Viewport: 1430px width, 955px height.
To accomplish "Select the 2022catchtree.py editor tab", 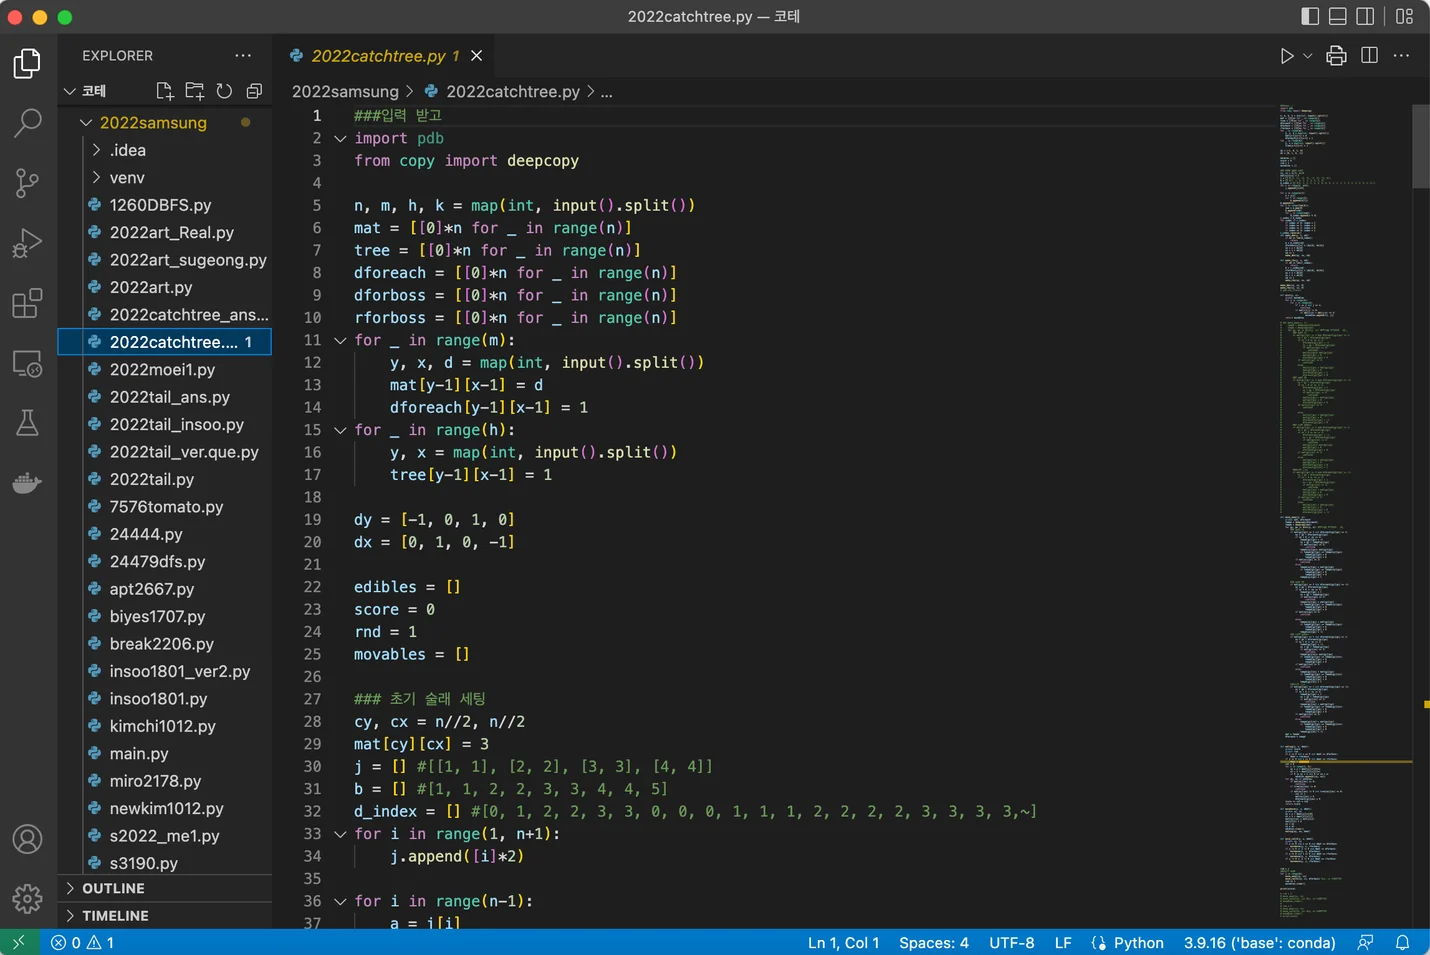I will 385,56.
